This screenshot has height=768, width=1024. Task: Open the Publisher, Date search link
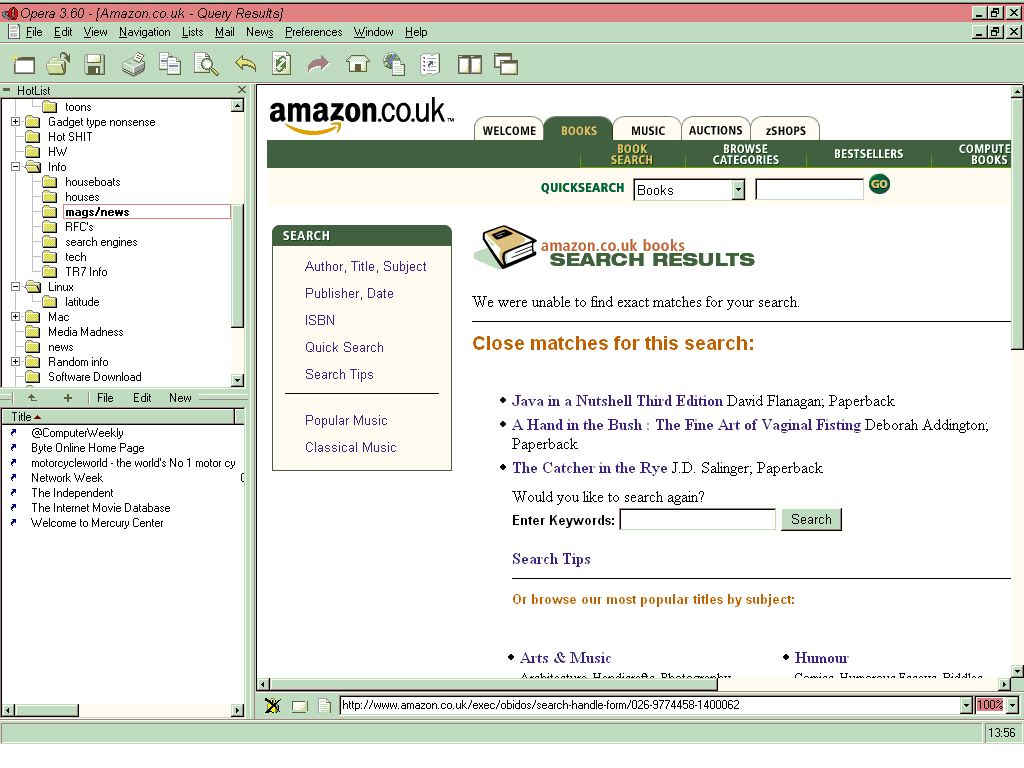click(x=349, y=294)
